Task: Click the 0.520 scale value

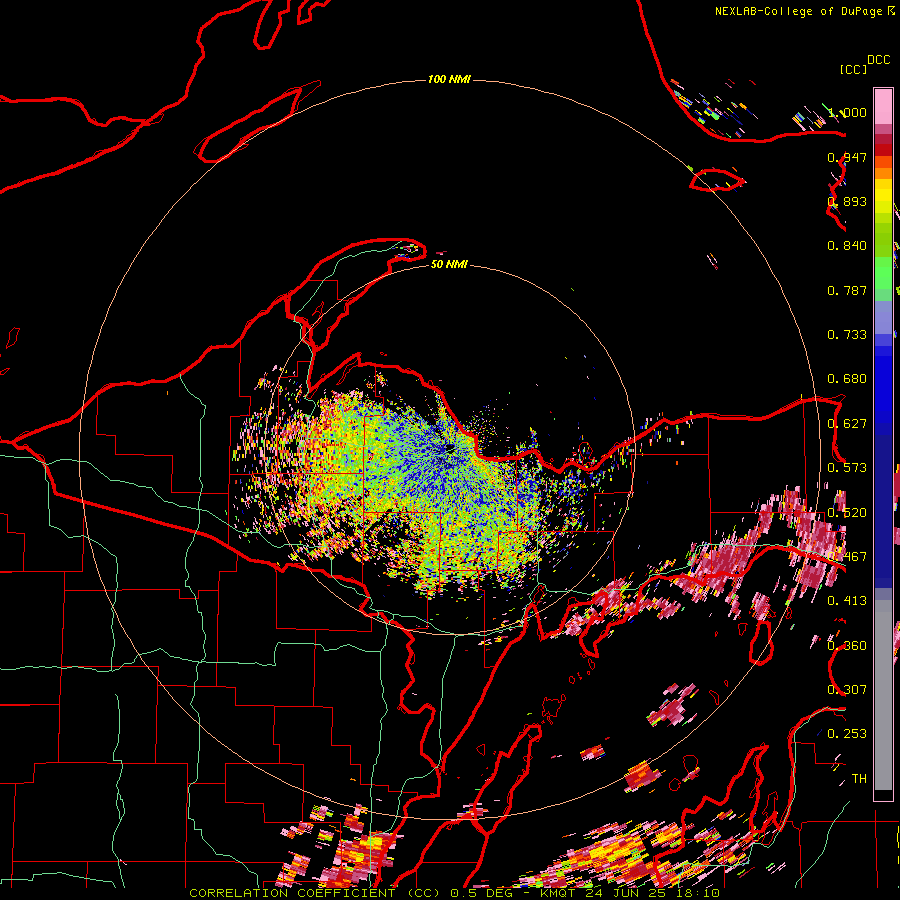Action: point(847,512)
